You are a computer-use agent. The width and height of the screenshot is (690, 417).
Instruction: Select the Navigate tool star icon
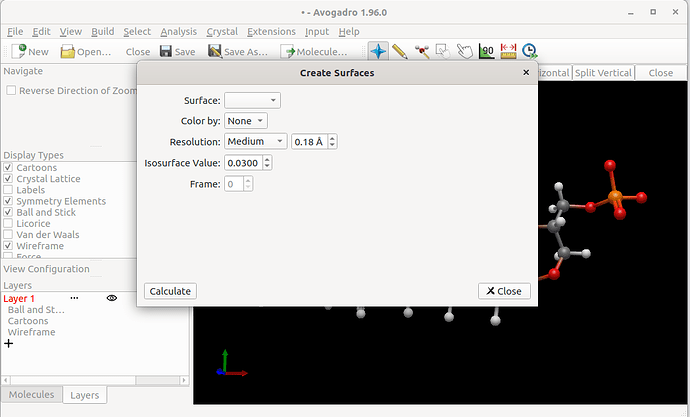point(378,51)
